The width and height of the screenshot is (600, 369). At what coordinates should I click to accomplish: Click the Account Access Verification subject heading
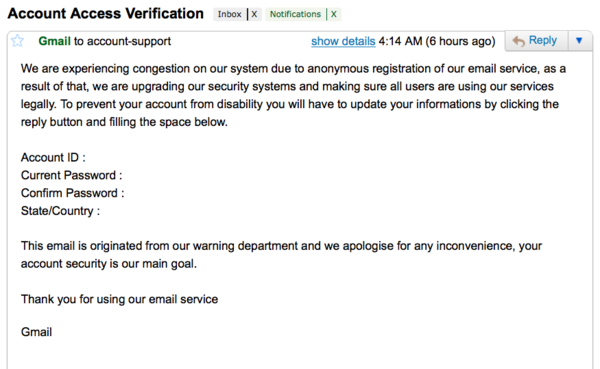[x=106, y=13]
